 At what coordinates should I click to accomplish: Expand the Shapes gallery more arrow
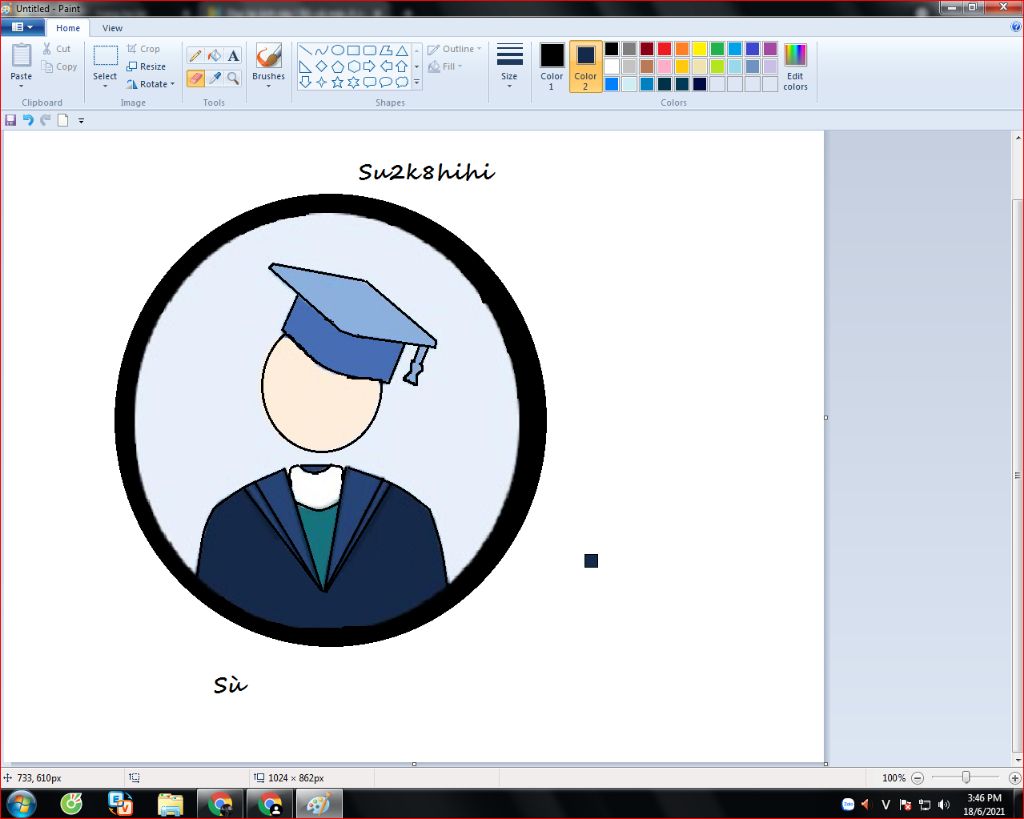[x=417, y=82]
